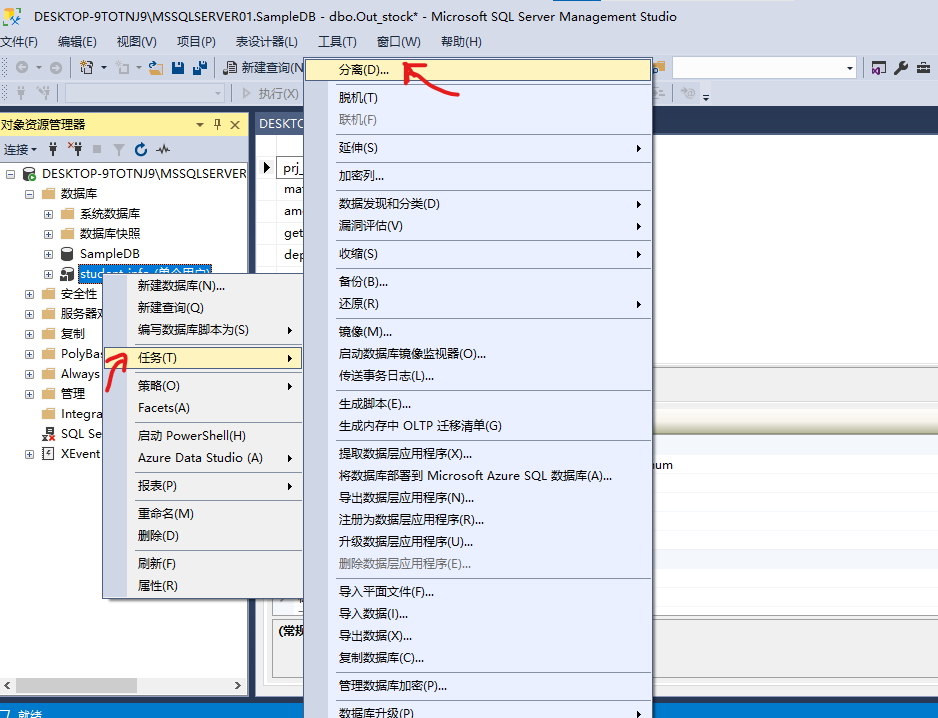Expand the SampleDB database node
Image resolution: width=938 pixels, height=718 pixels.
(x=48, y=254)
